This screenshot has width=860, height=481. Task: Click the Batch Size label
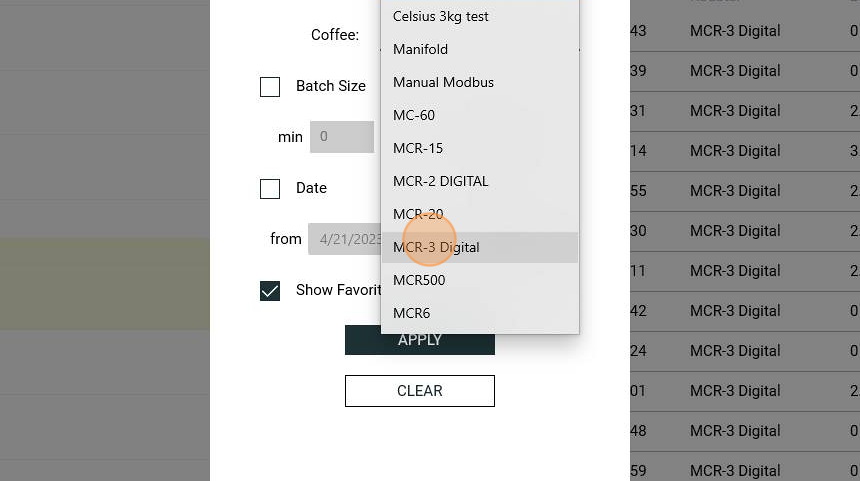pyautogui.click(x=331, y=86)
